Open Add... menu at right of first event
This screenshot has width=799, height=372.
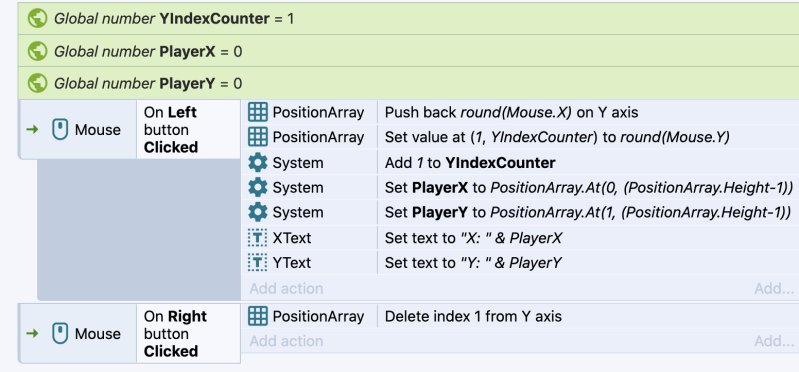774,288
